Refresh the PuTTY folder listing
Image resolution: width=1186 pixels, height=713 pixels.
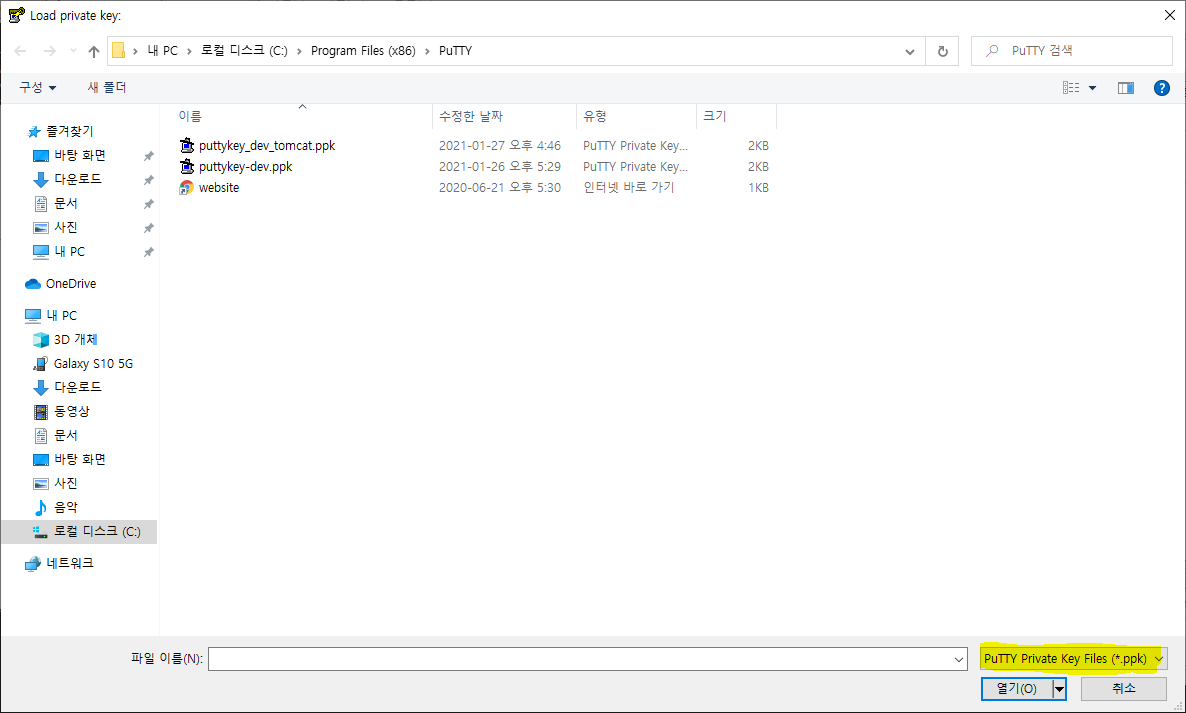tap(942, 51)
